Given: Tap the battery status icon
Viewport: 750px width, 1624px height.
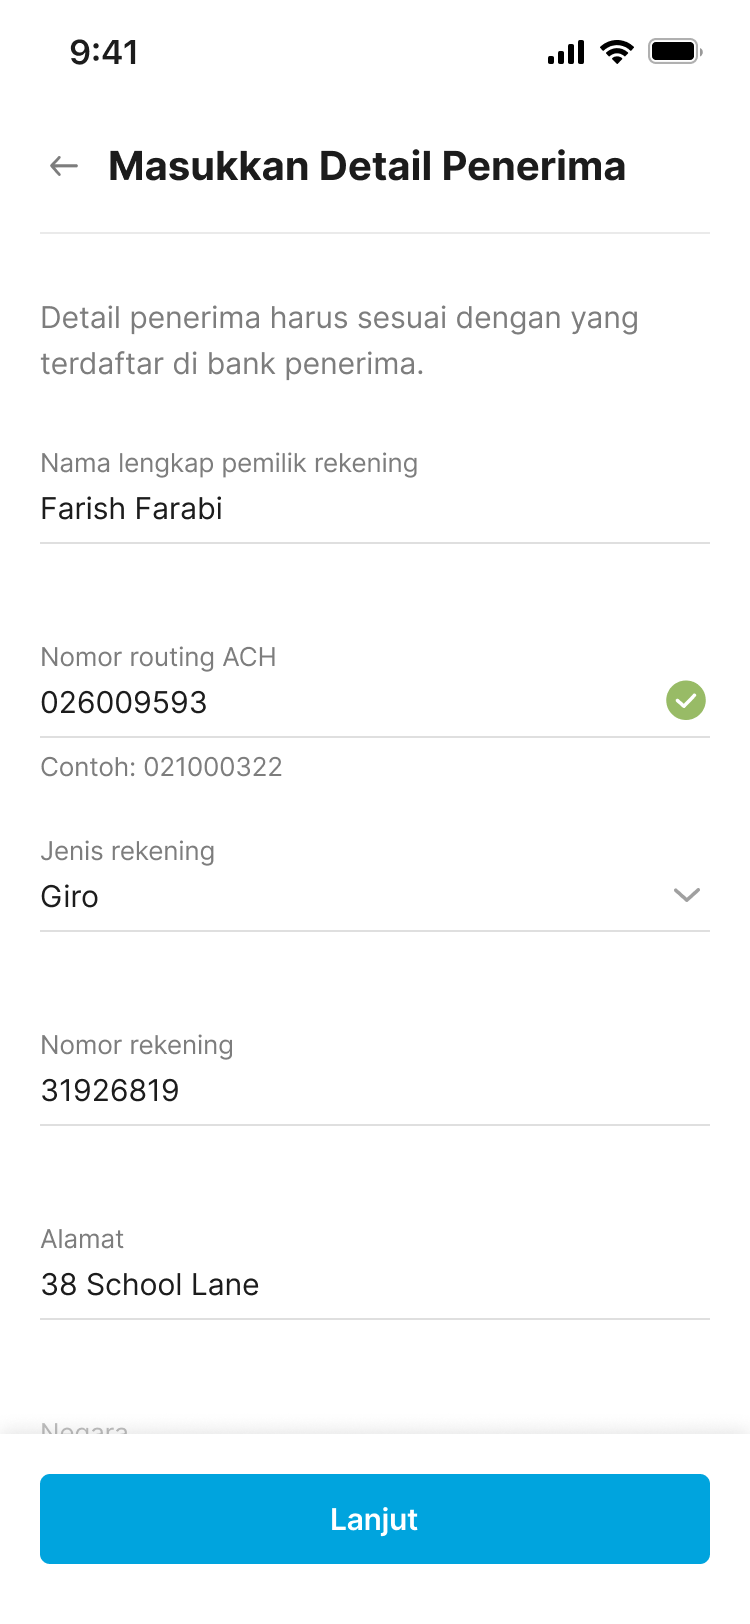Looking at the screenshot, I should coord(675,52).
